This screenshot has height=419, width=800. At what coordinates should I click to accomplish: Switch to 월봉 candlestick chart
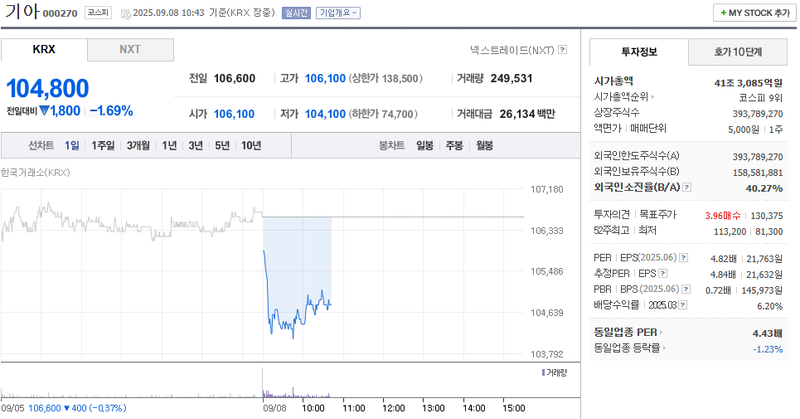point(485,145)
